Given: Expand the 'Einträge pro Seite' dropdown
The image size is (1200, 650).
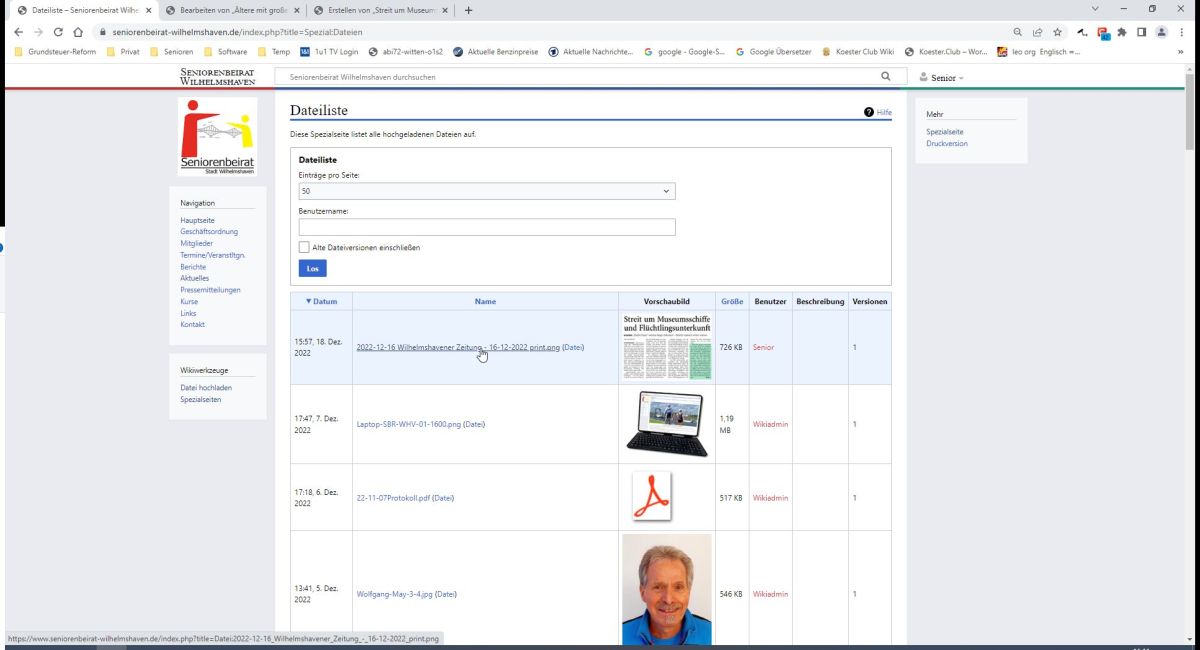Looking at the screenshot, I should [x=487, y=191].
